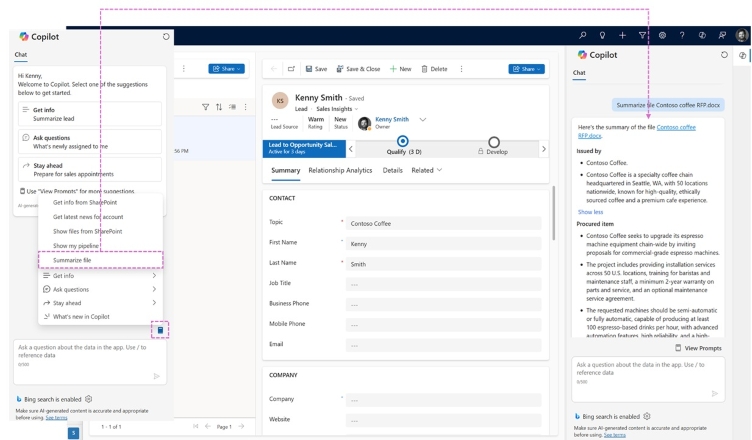This screenshot has height=440, width=752.
Task: Click the plus quick-create icon in top bar
Action: pyautogui.click(x=622, y=35)
